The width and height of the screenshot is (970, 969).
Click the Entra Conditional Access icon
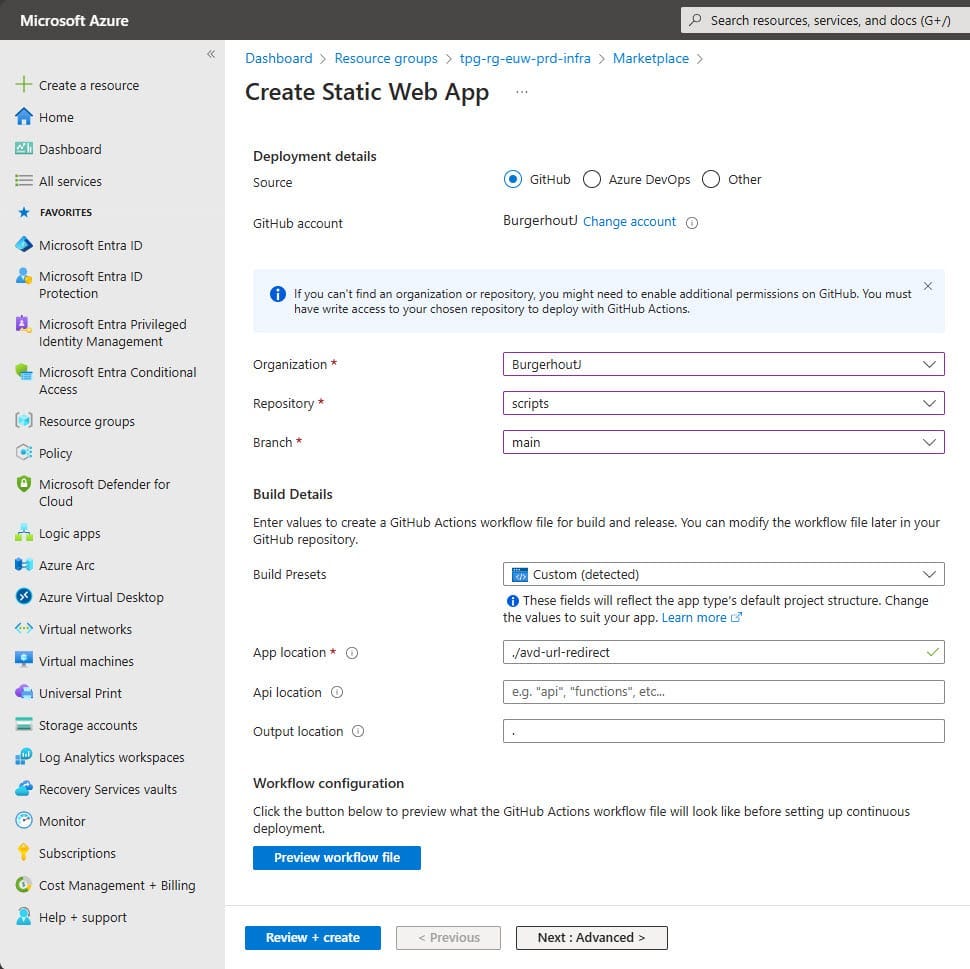[x=24, y=372]
